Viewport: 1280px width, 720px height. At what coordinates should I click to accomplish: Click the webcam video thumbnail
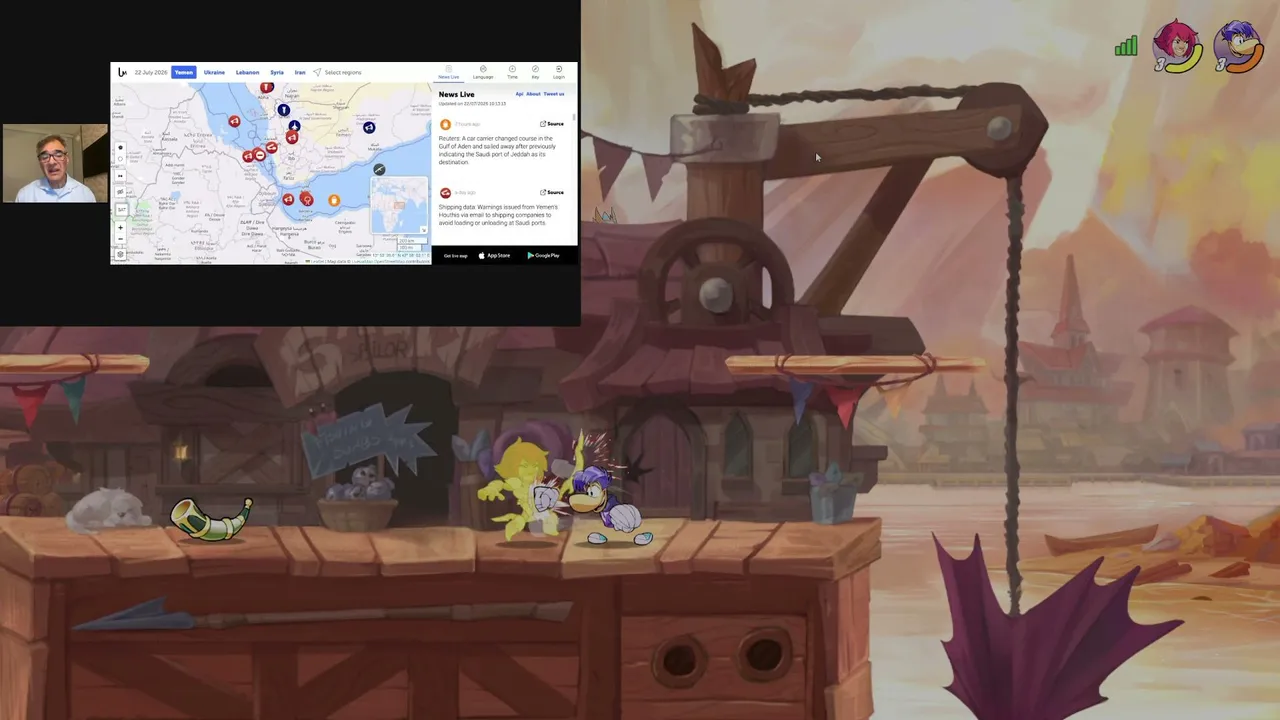55,163
